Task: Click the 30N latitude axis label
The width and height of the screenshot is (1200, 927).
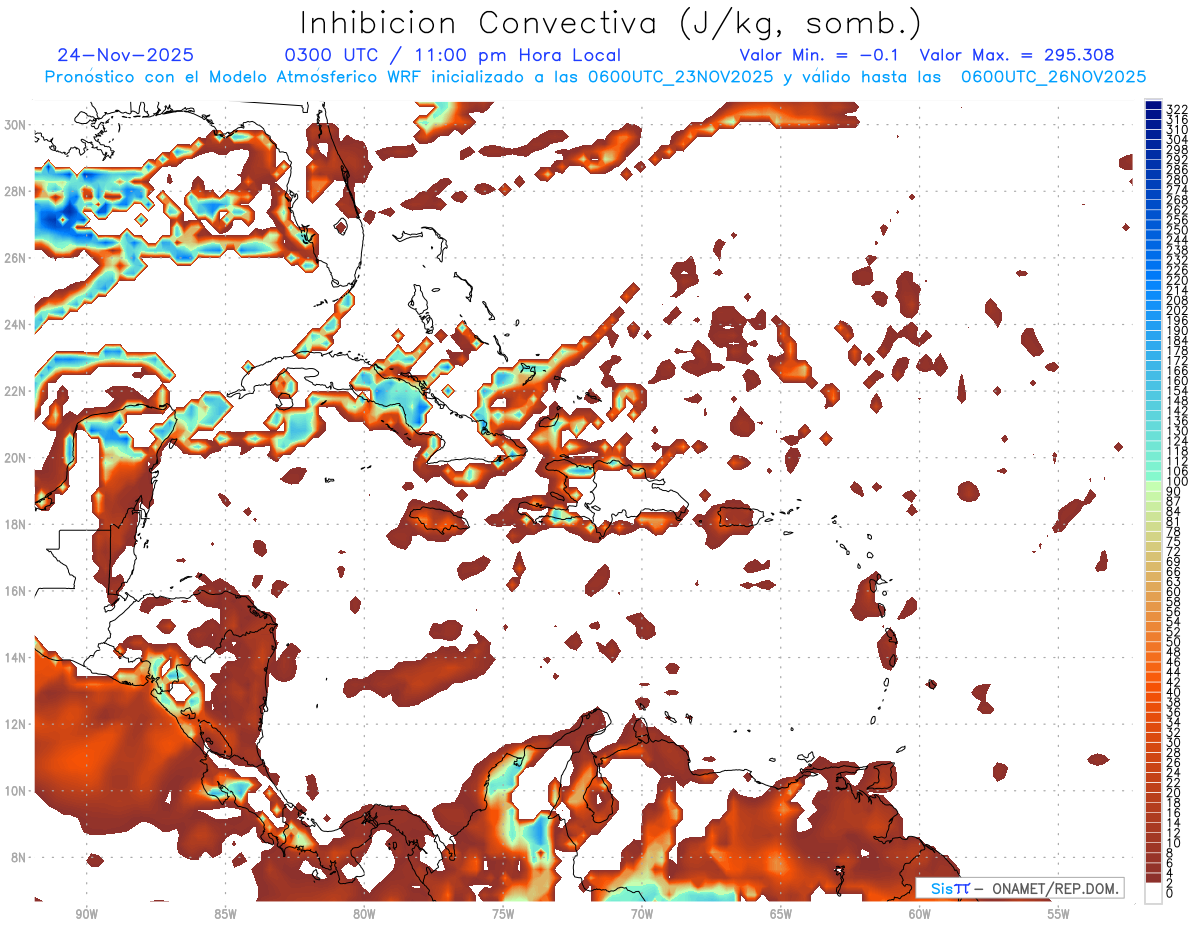Action: pos(17,125)
